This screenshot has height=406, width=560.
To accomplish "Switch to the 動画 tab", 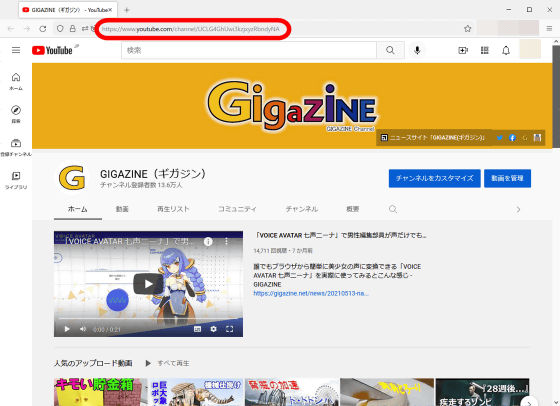I will click(122, 209).
